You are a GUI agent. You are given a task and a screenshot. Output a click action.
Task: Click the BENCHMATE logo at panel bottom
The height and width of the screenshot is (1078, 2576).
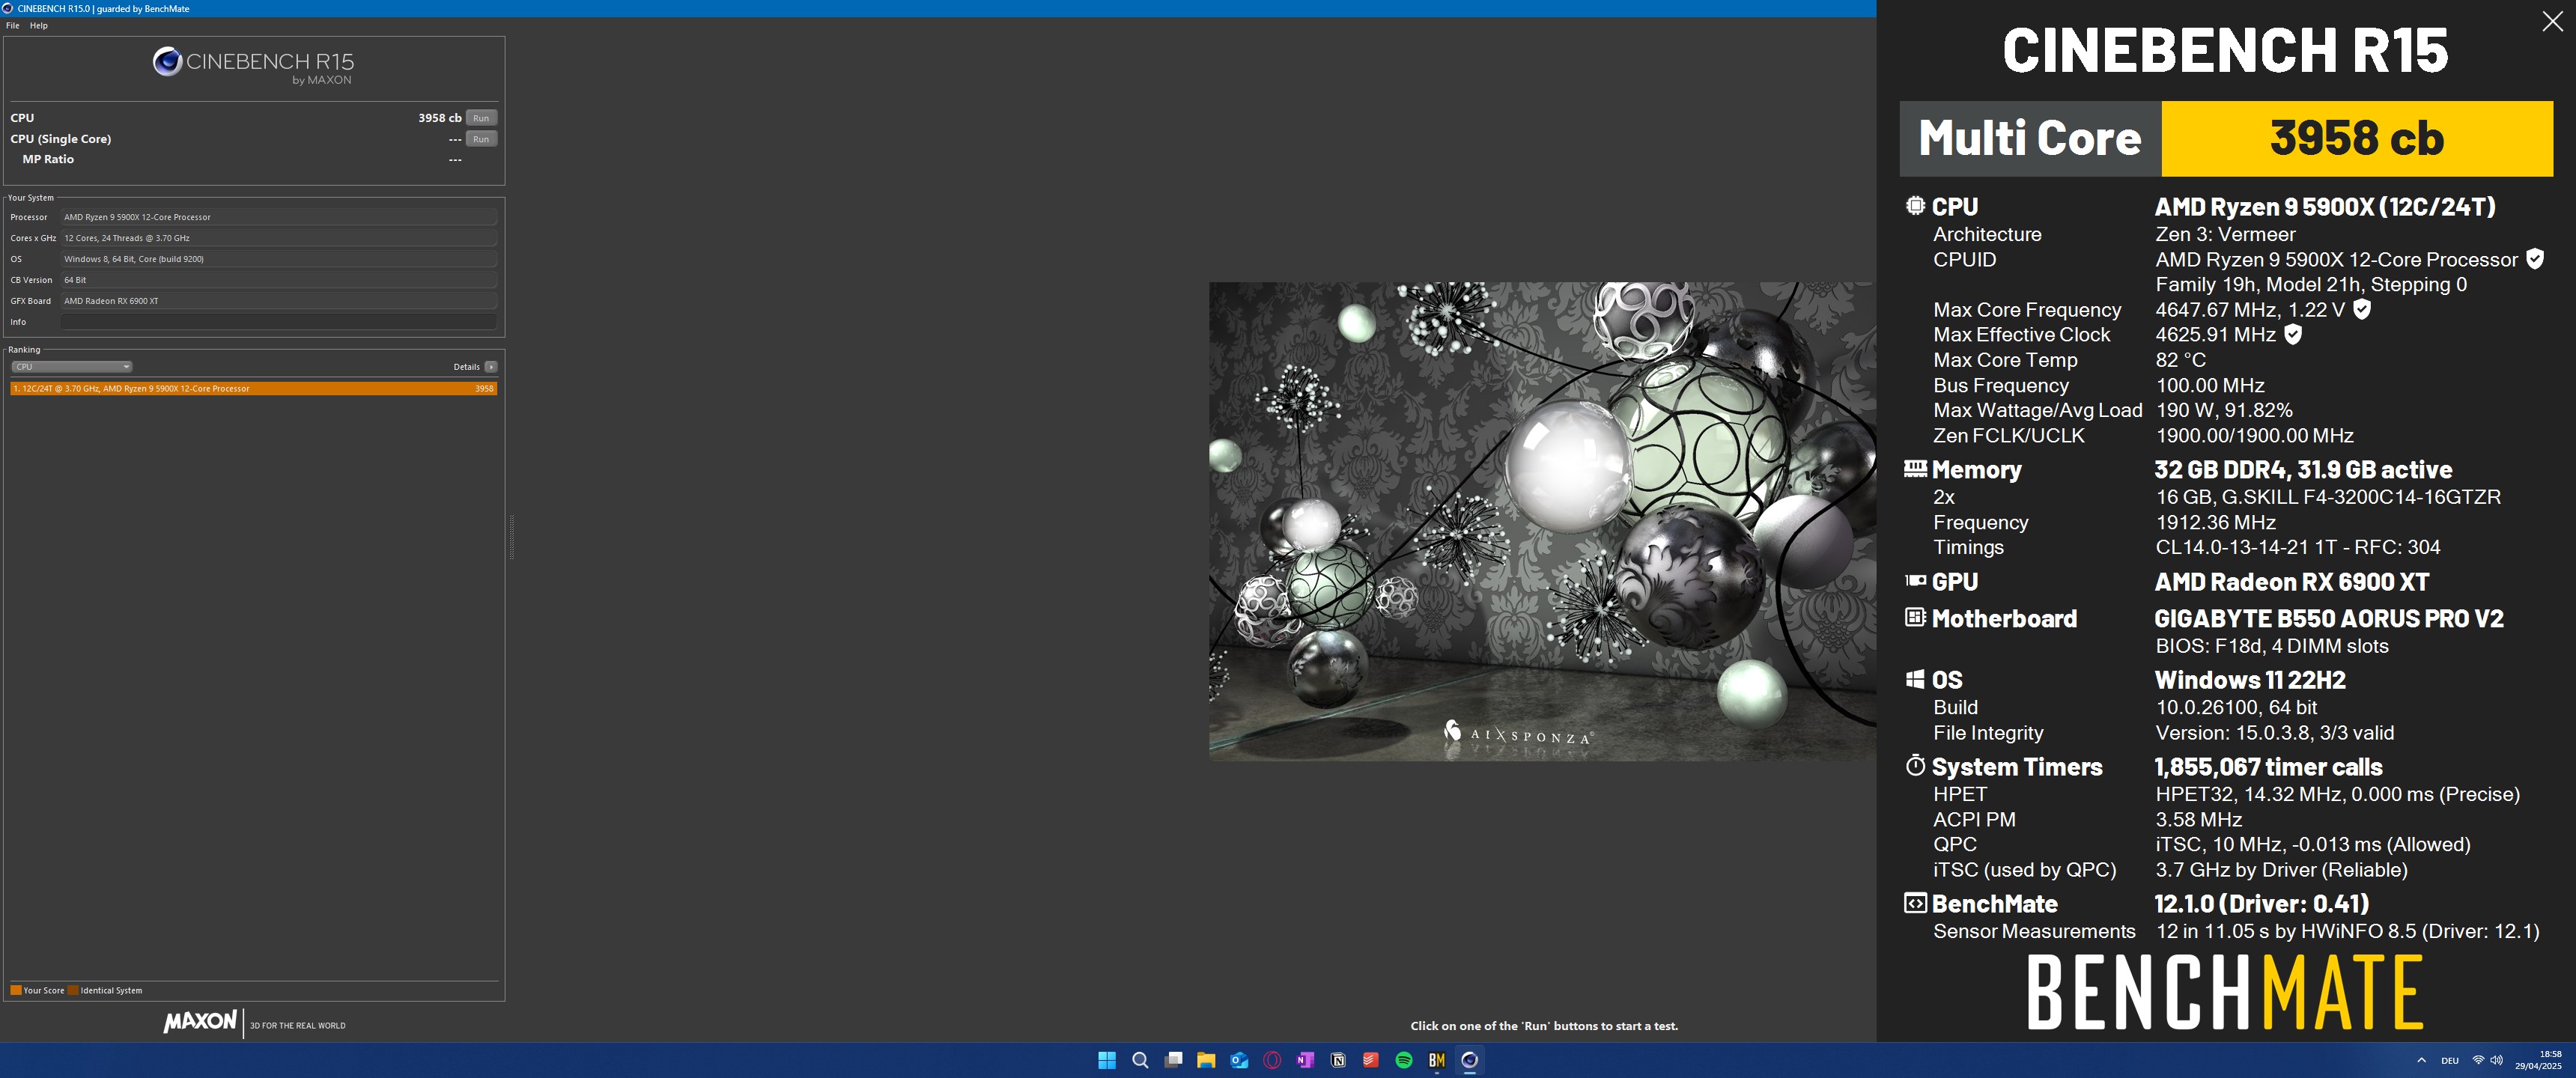pos(2225,992)
